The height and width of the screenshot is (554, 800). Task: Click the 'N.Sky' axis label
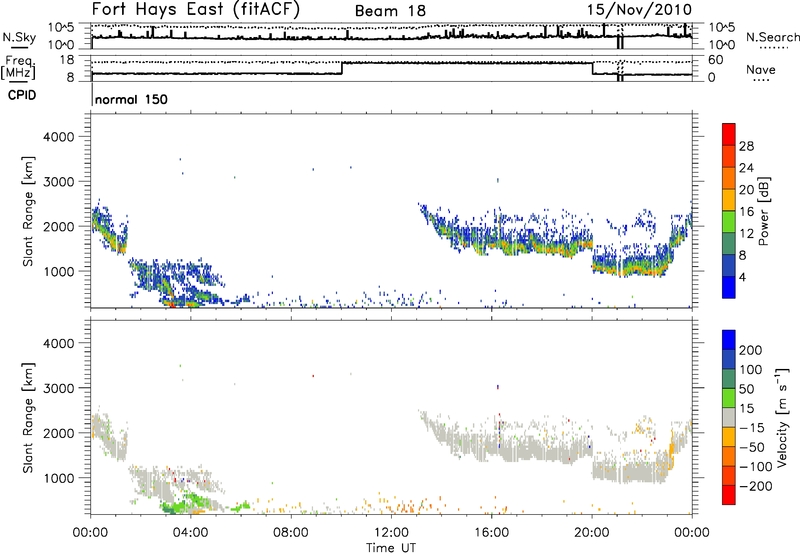pyautogui.click(x=19, y=37)
